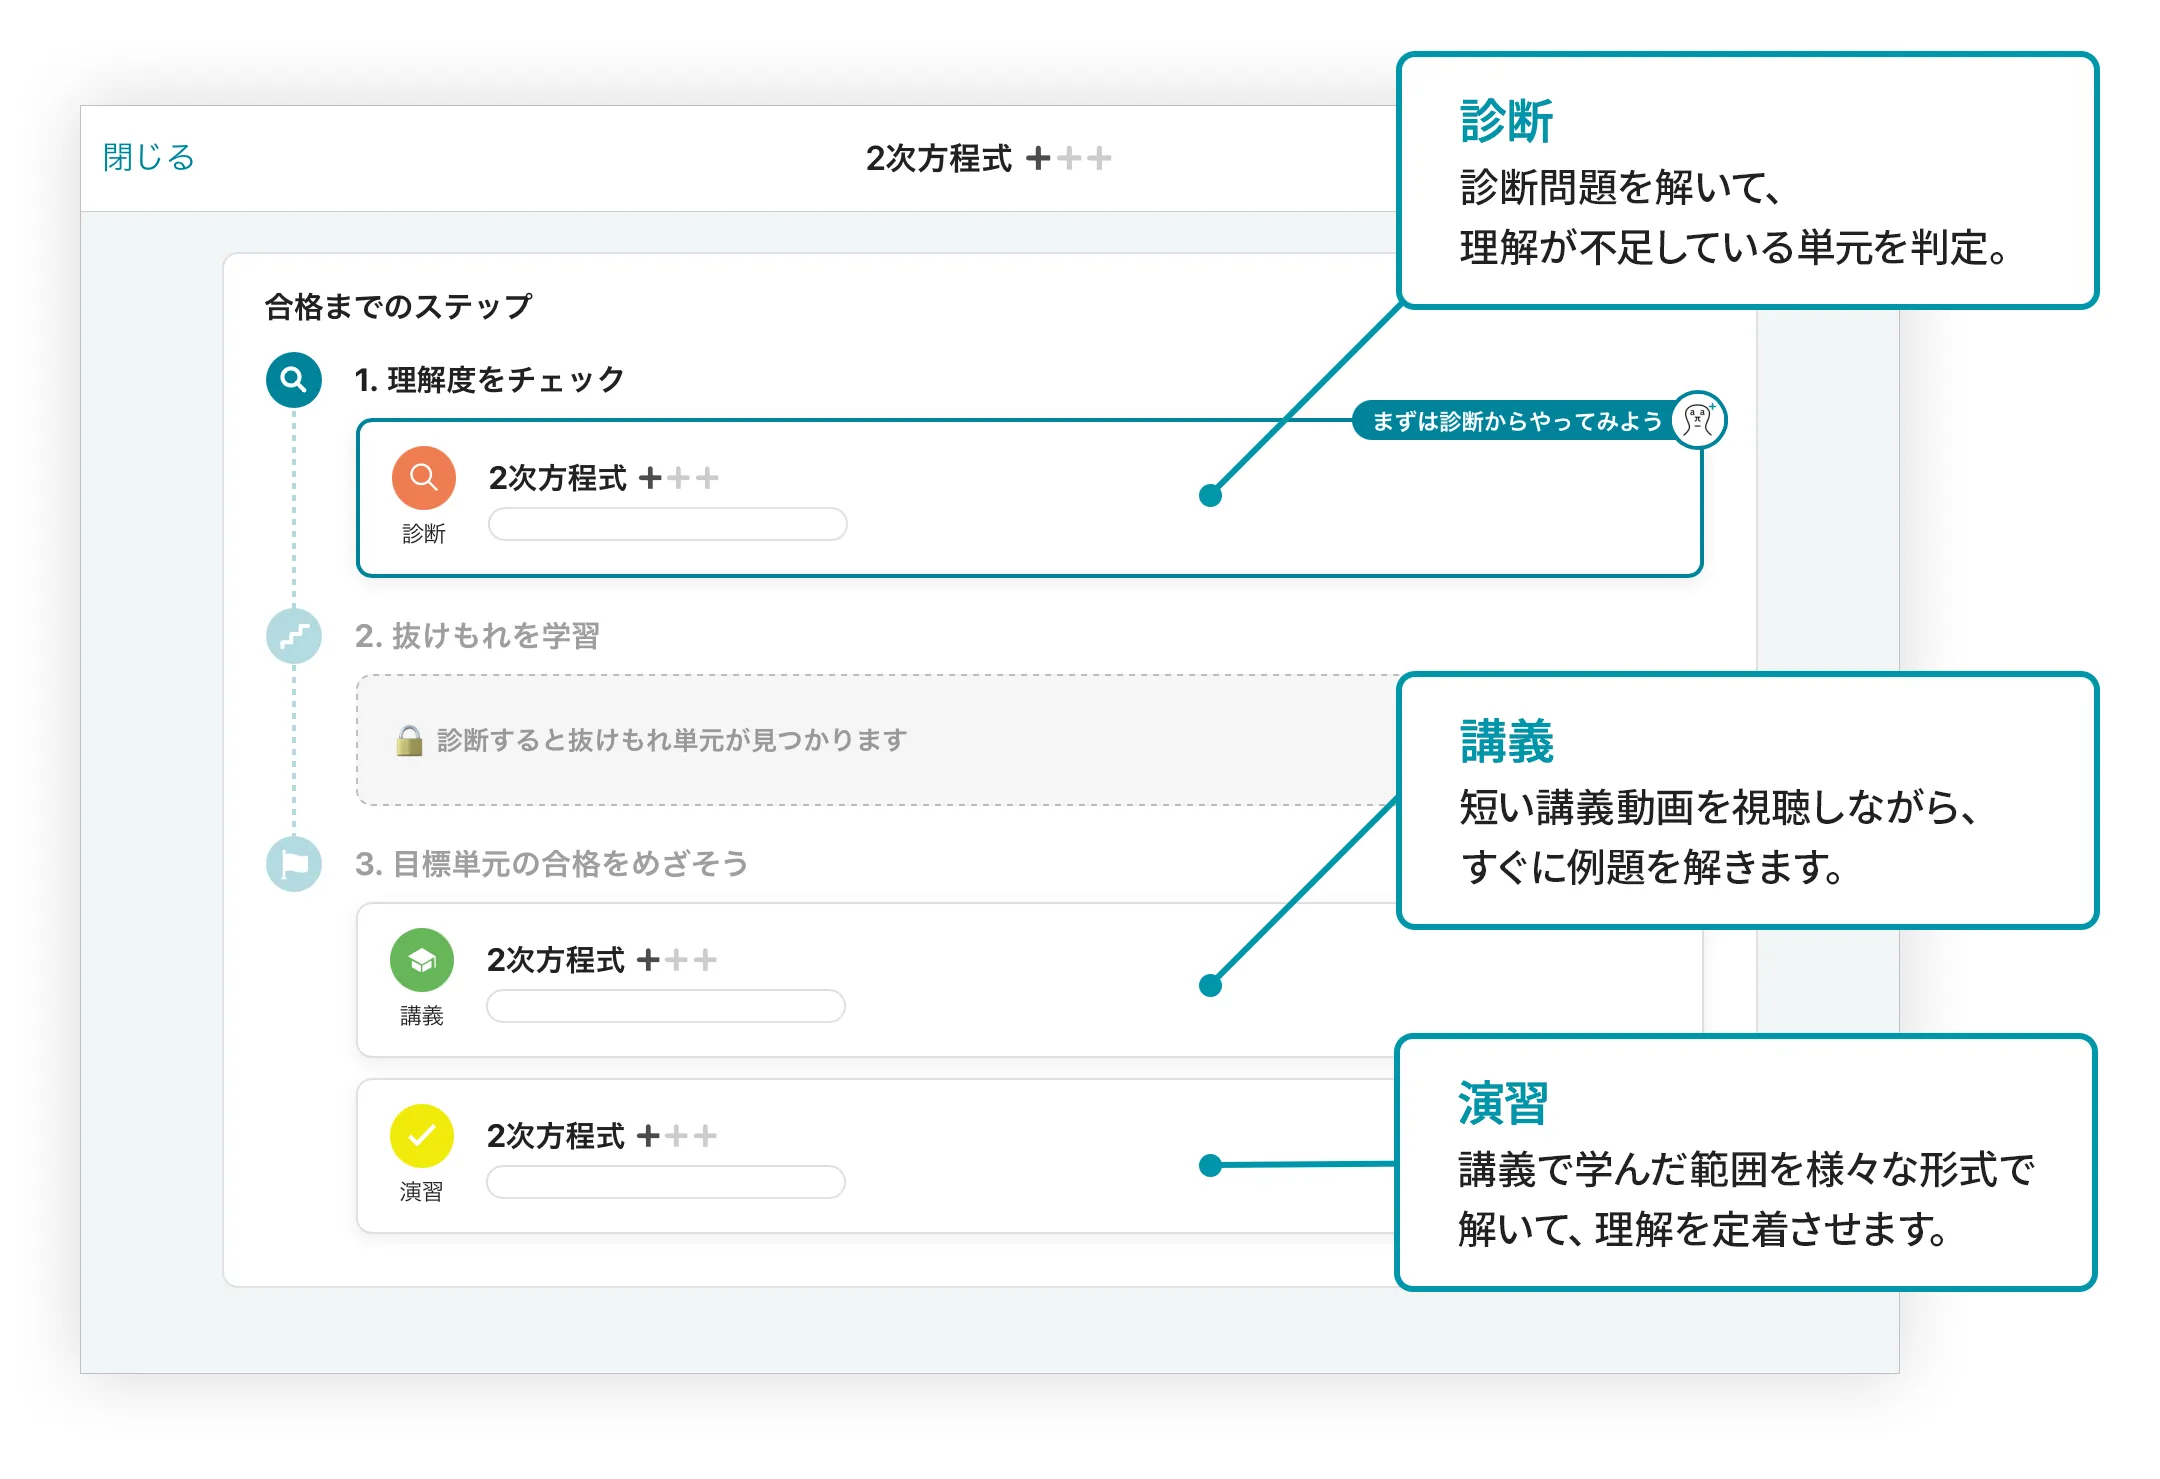The image size is (2160, 1479).
Task: Open the 診断 card for 2次方程式
Action: coord(1029,498)
